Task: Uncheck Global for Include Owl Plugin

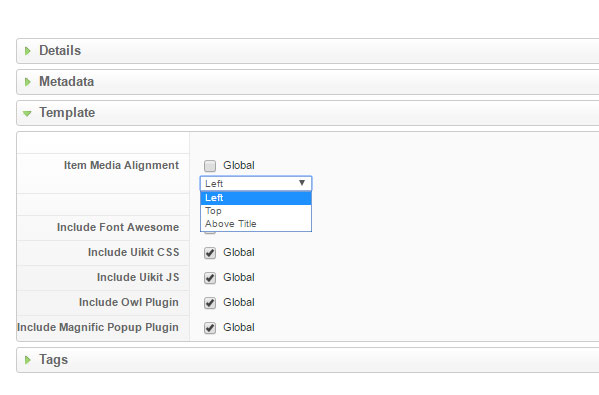Action: 210,303
